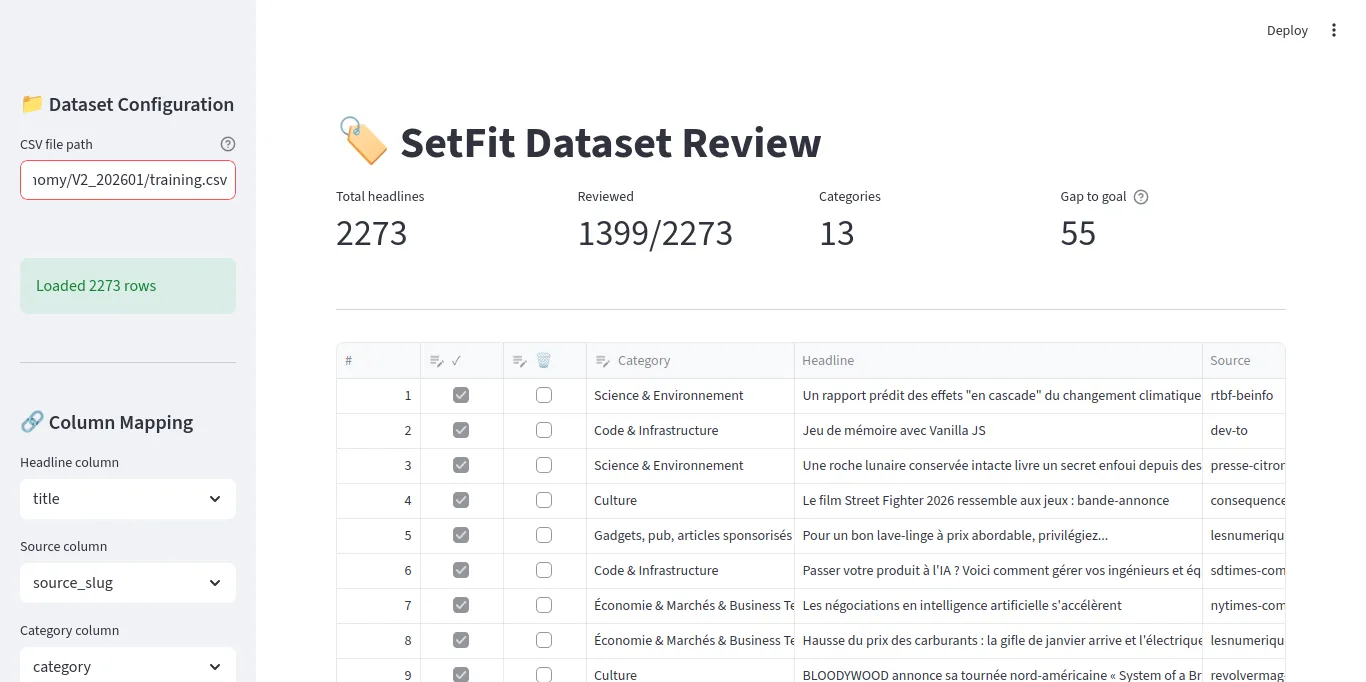The image size is (1366, 682).
Task: Open the Source column dropdown showing source_slug
Action: click(127, 582)
